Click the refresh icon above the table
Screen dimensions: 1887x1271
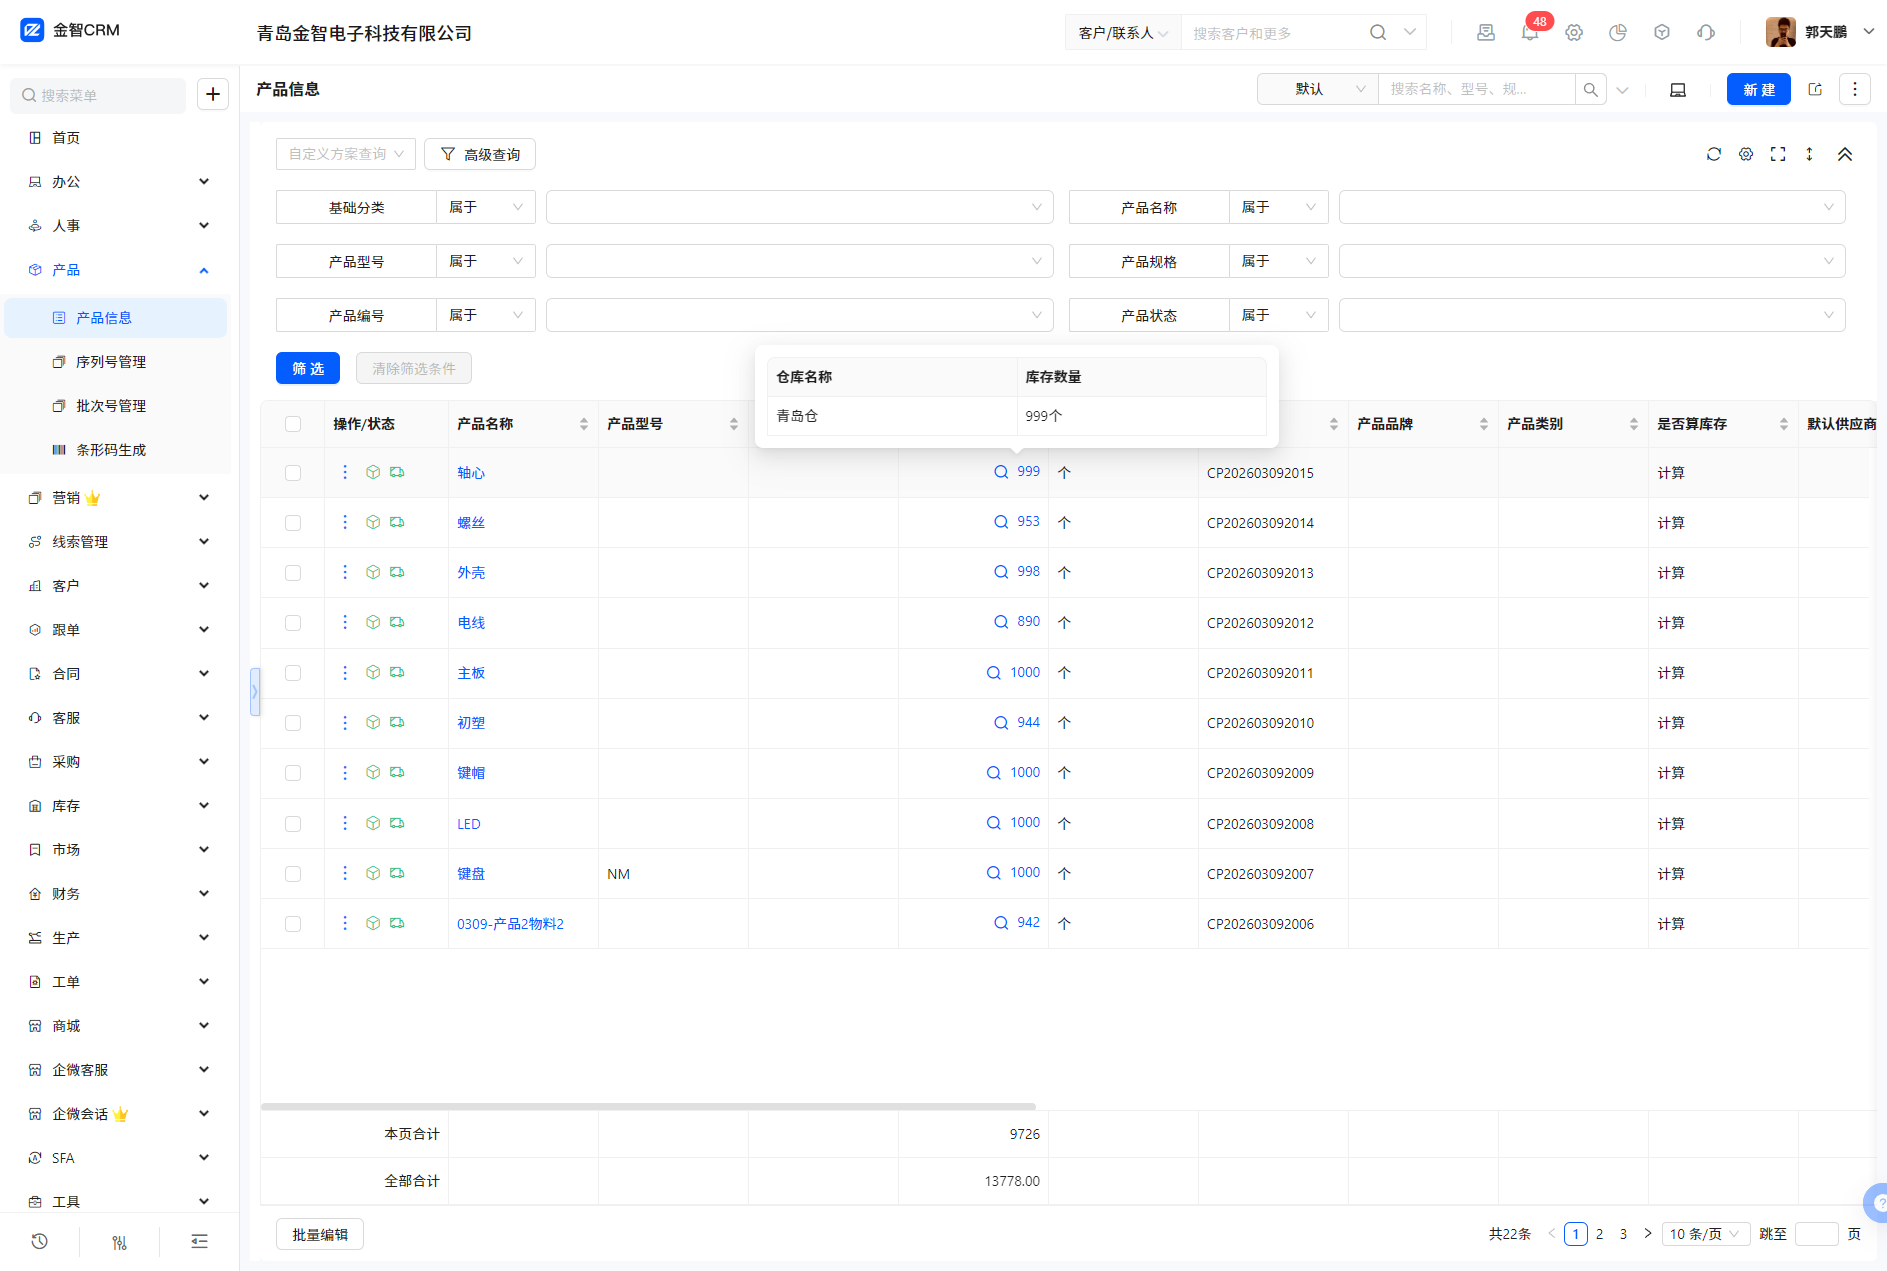pyautogui.click(x=1714, y=154)
